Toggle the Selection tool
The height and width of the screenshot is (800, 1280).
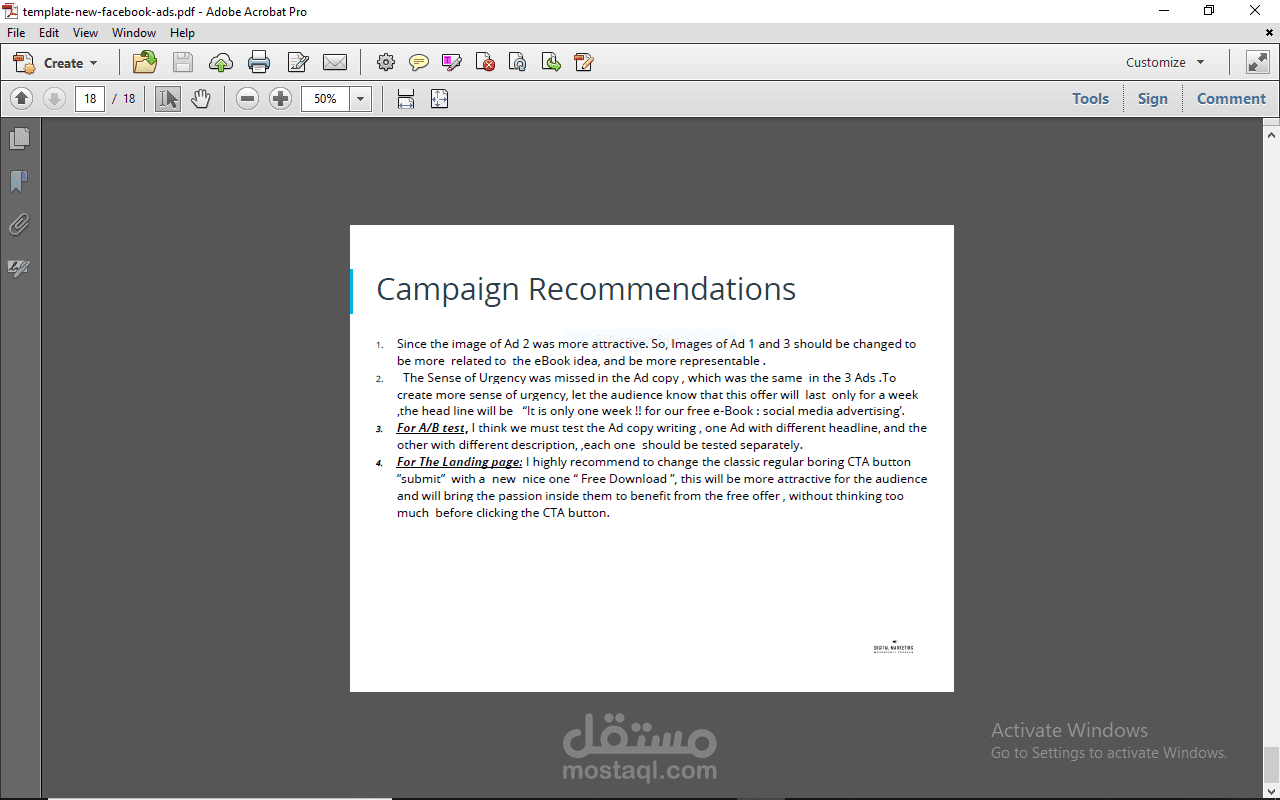(x=167, y=98)
